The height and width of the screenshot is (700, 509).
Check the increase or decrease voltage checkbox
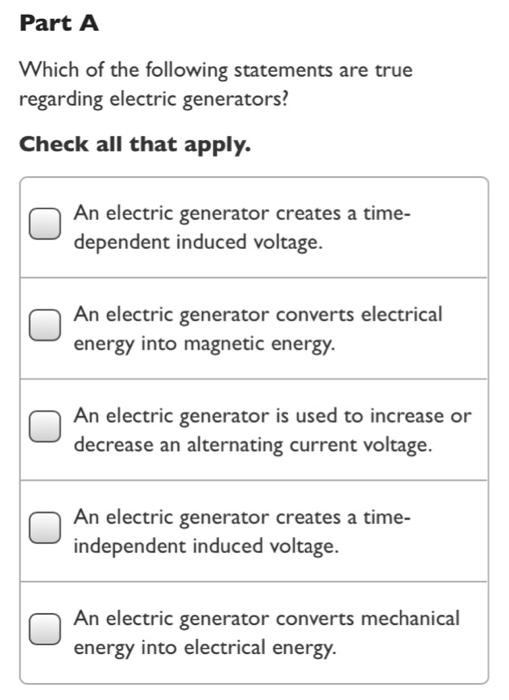45,426
